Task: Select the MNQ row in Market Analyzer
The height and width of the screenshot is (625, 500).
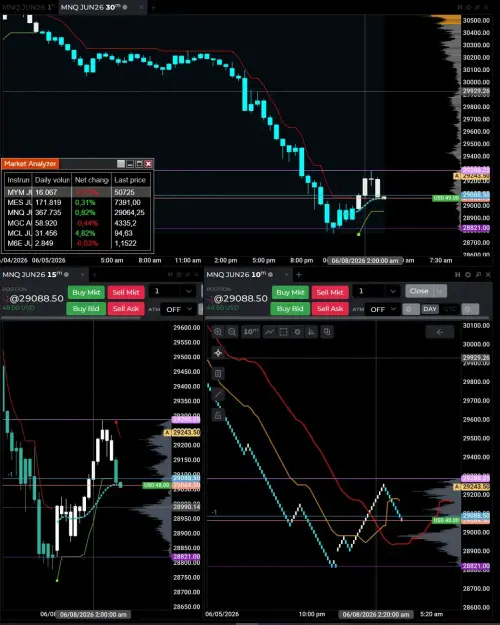Action: click(x=77, y=212)
